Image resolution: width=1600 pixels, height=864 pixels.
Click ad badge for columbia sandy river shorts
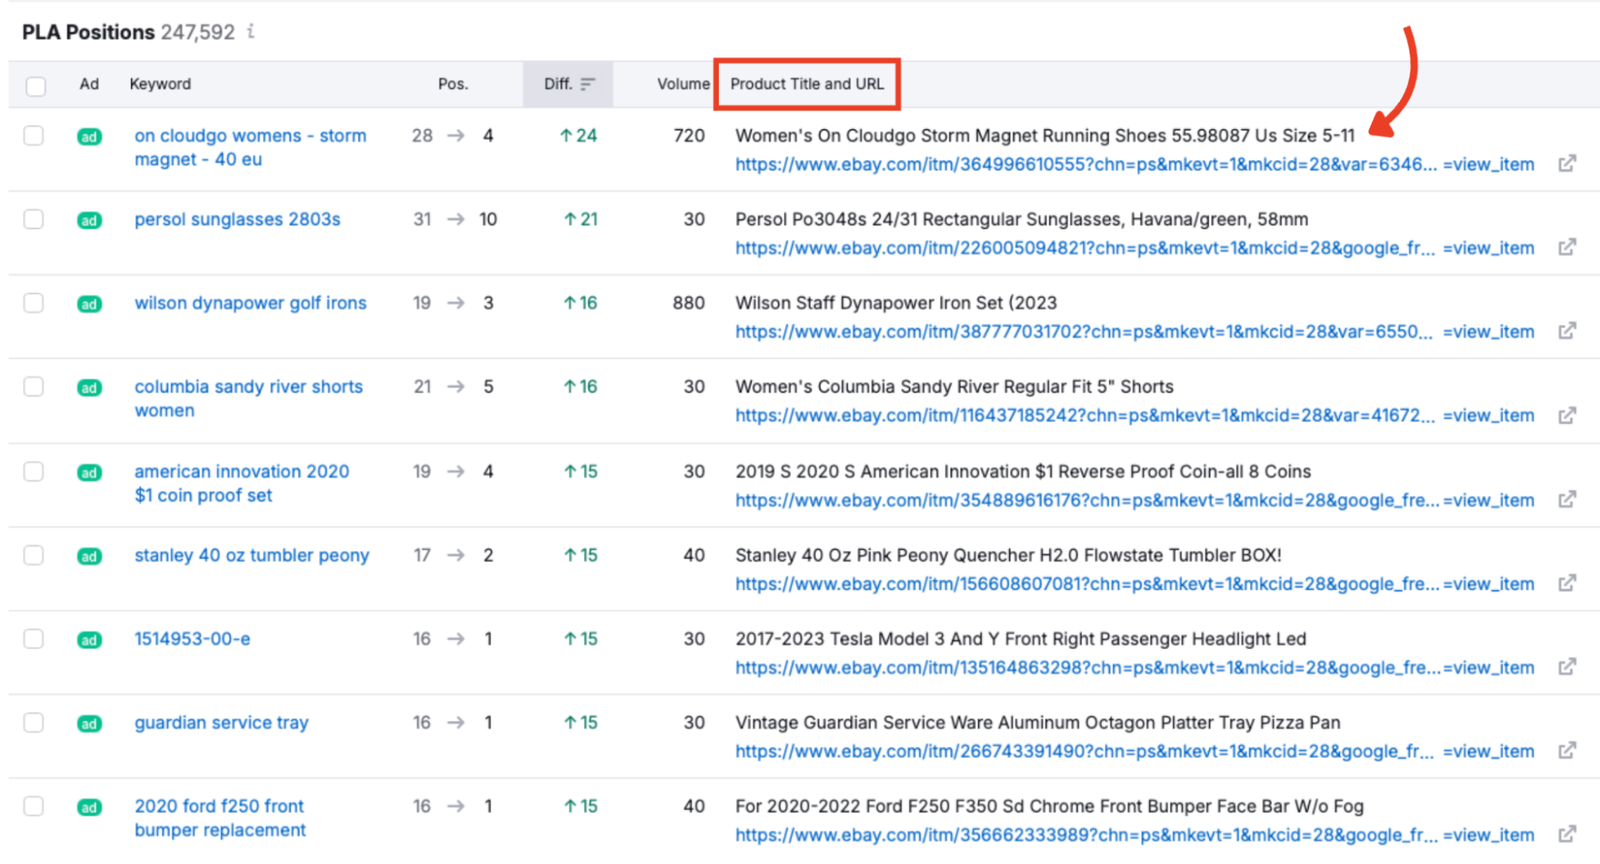(x=89, y=388)
